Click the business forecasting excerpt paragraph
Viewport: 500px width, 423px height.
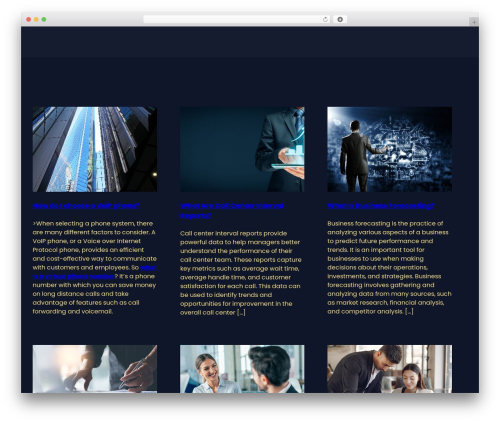pyautogui.click(x=389, y=267)
